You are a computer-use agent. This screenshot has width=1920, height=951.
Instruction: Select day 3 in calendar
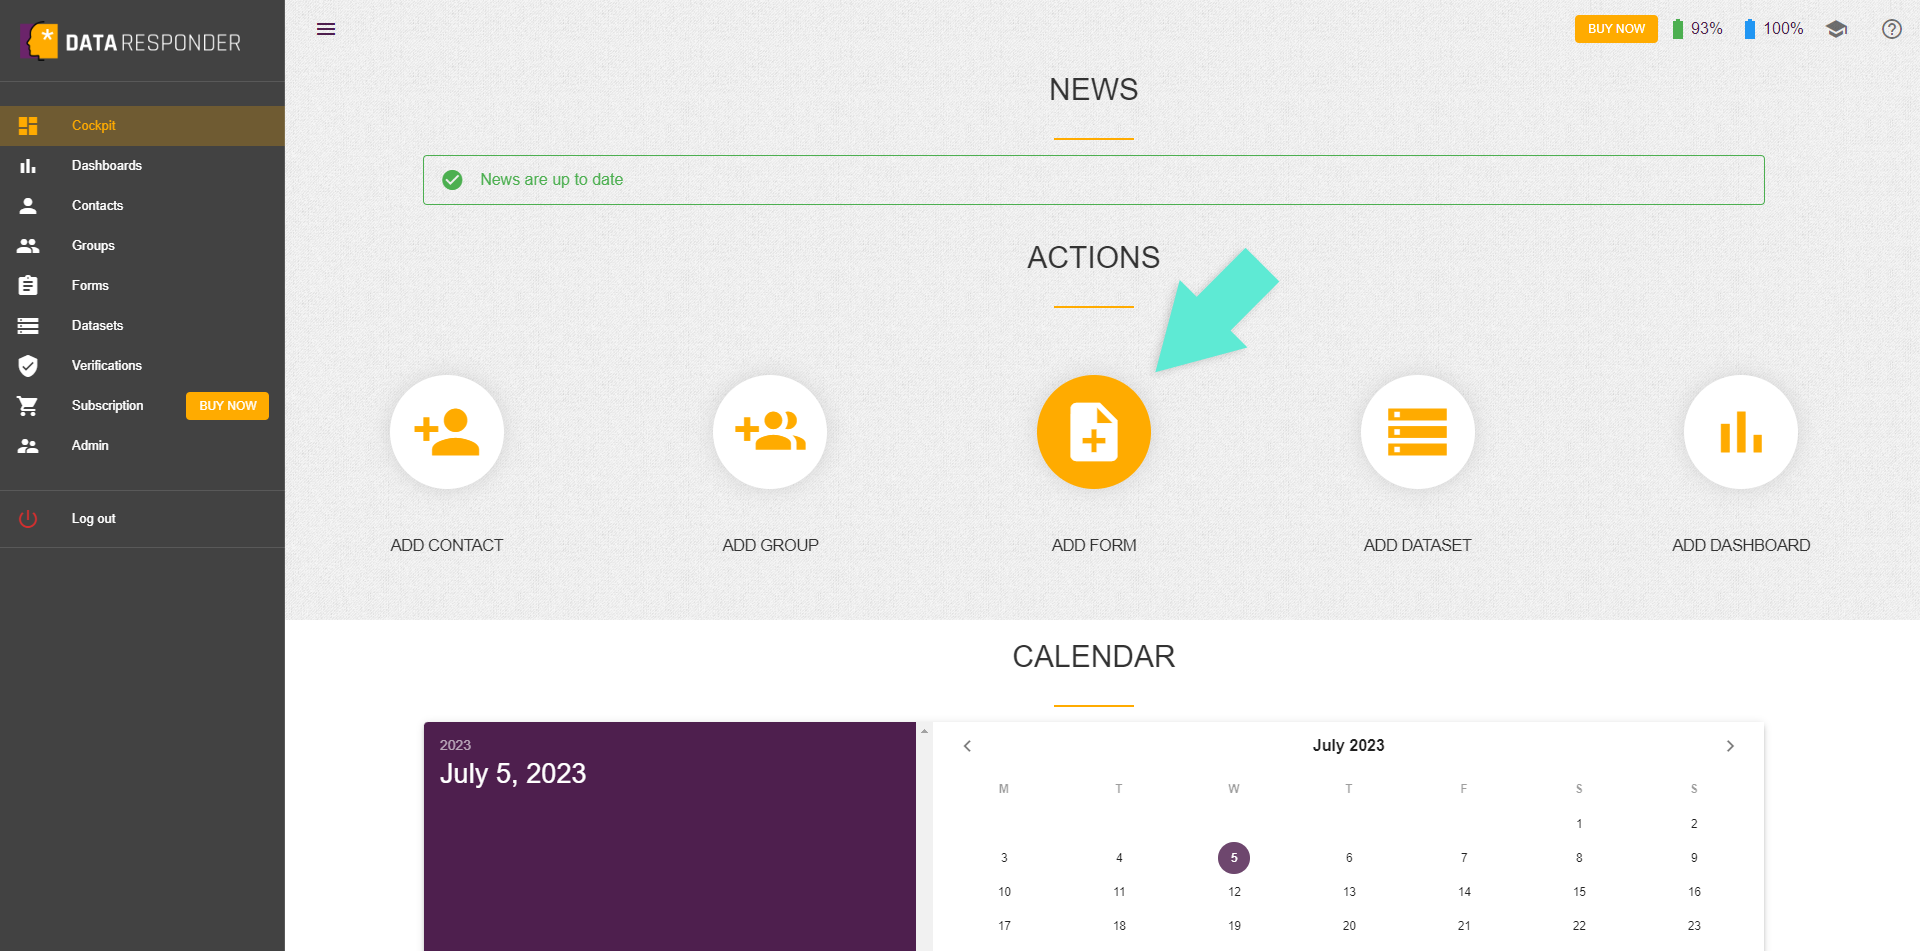[x=1004, y=858]
